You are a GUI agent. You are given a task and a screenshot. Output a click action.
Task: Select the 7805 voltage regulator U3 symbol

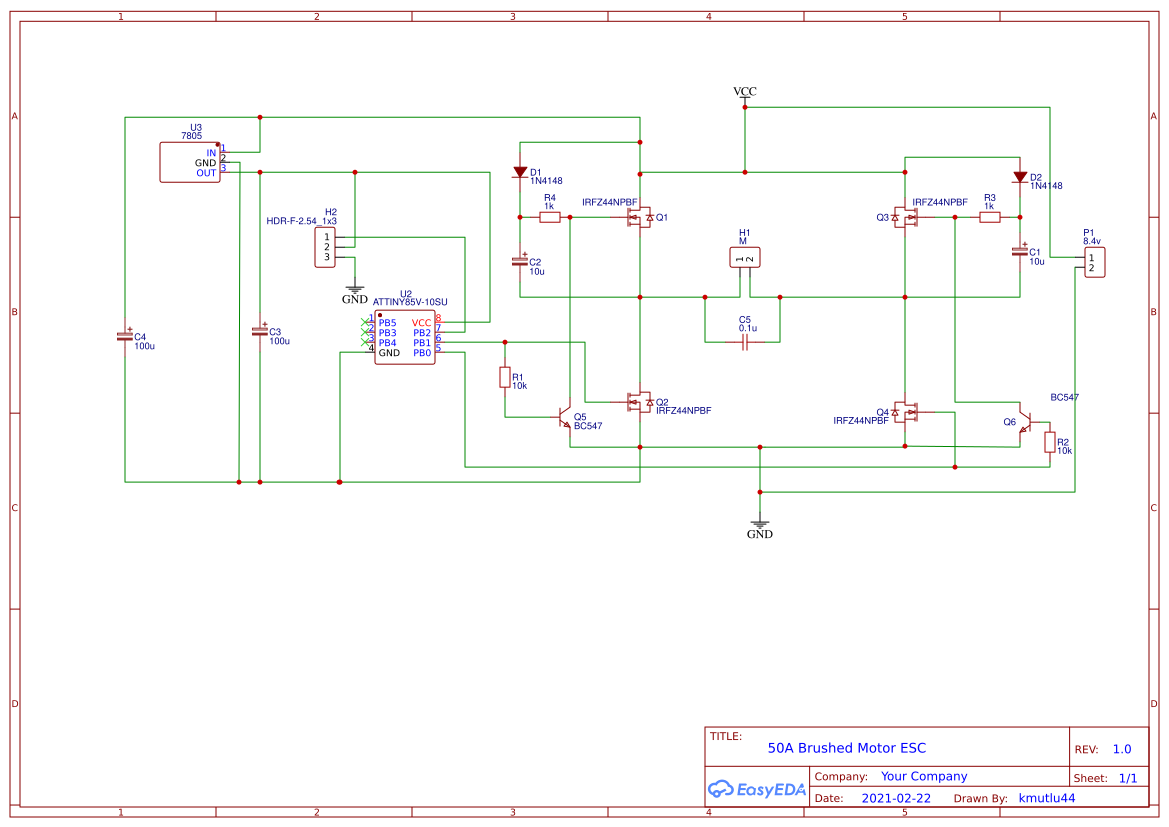click(190, 162)
